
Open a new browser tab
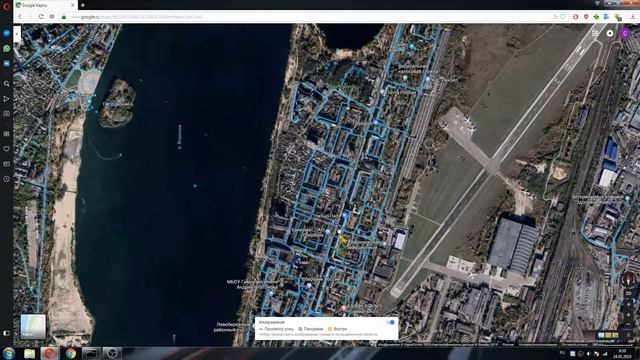coord(82,5)
